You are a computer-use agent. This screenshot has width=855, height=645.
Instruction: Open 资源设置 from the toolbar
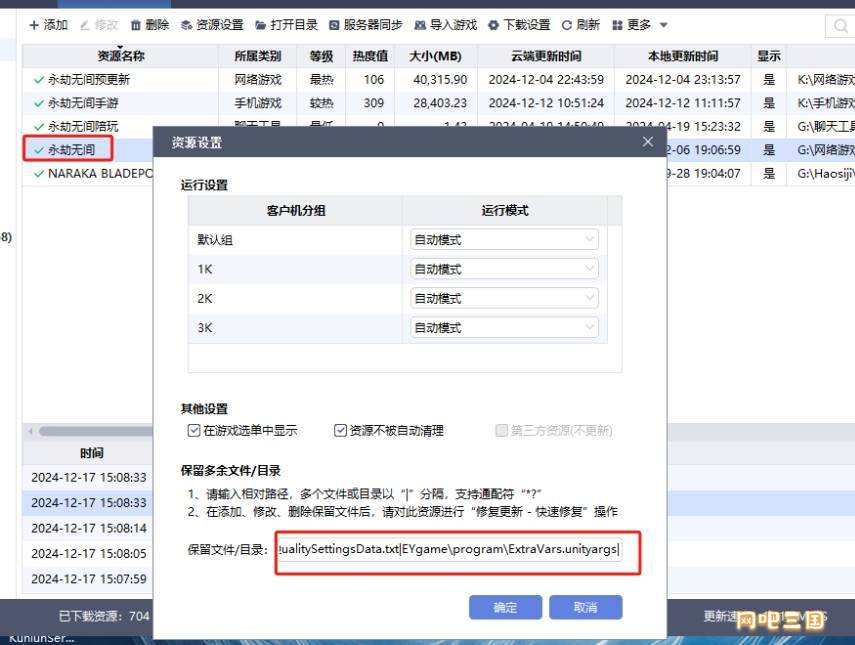[212, 25]
